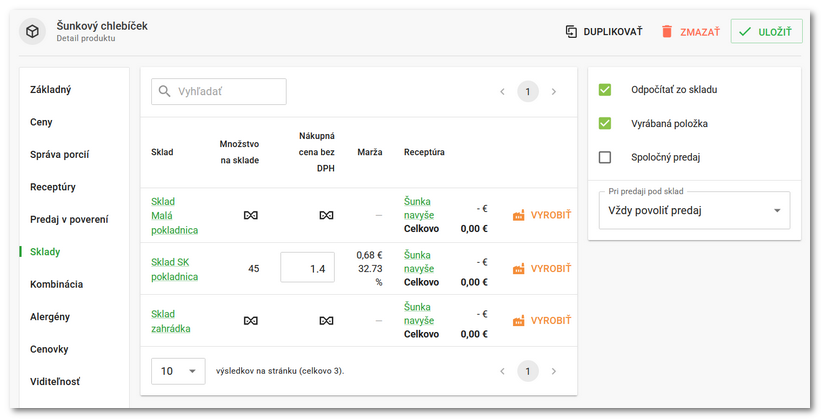This screenshot has height=419, width=821.
Task: Open the Viditeľnosť section
Action: point(55,382)
